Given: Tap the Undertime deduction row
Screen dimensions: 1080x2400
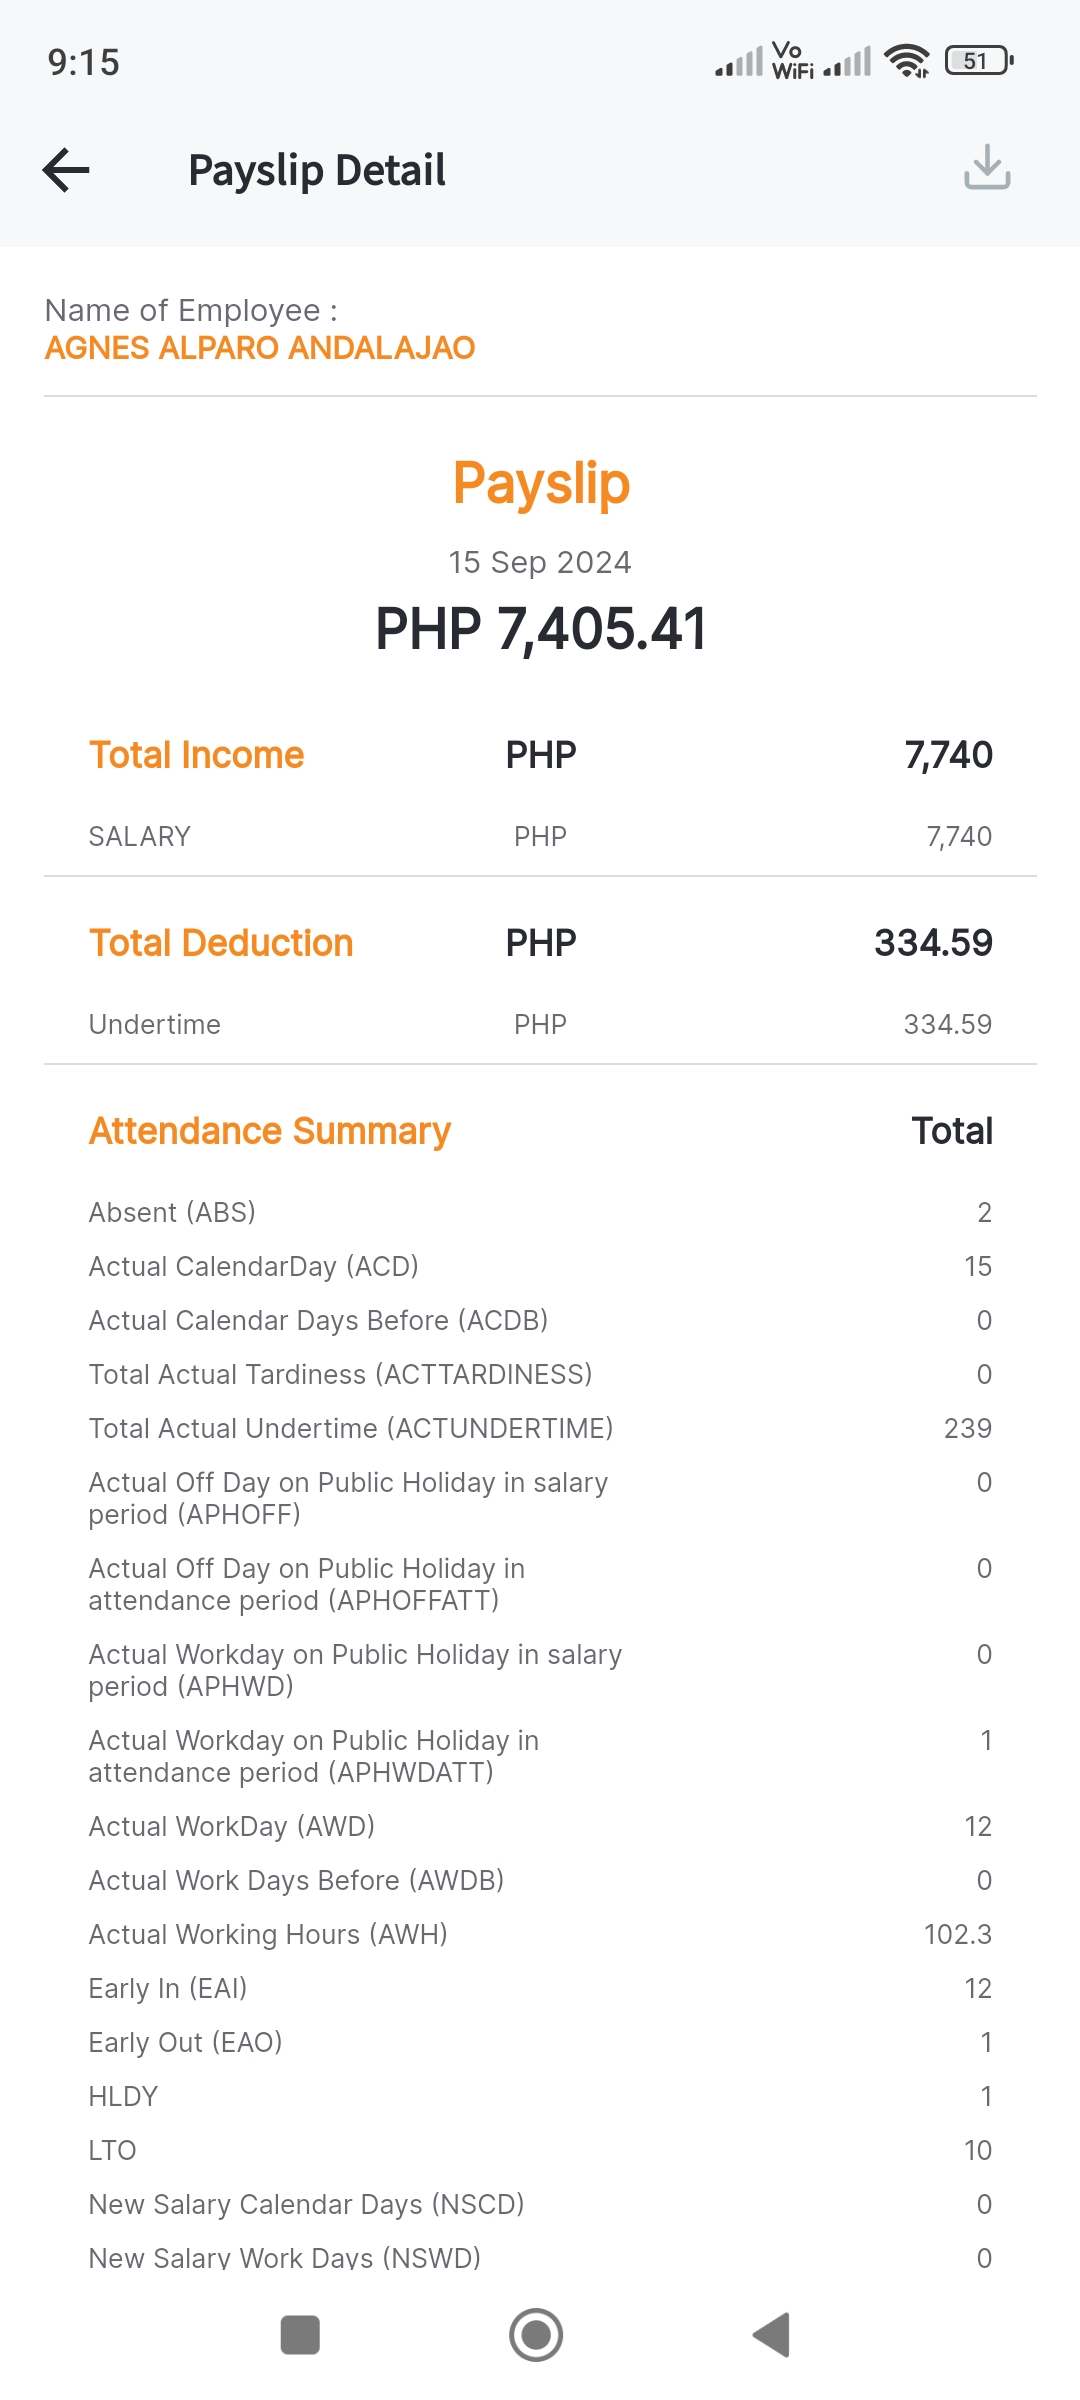Looking at the screenshot, I should pyautogui.click(x=540, y=1024).
